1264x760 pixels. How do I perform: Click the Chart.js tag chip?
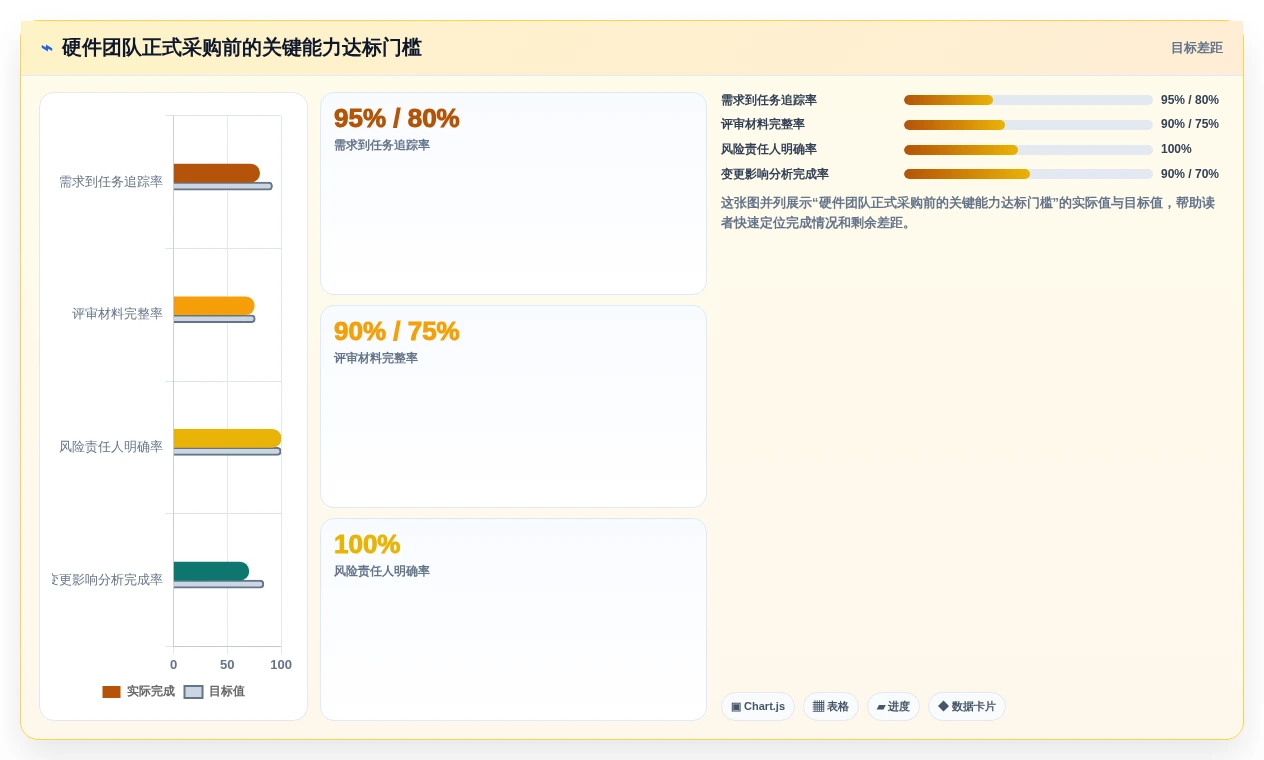click(x=758, y=707)
